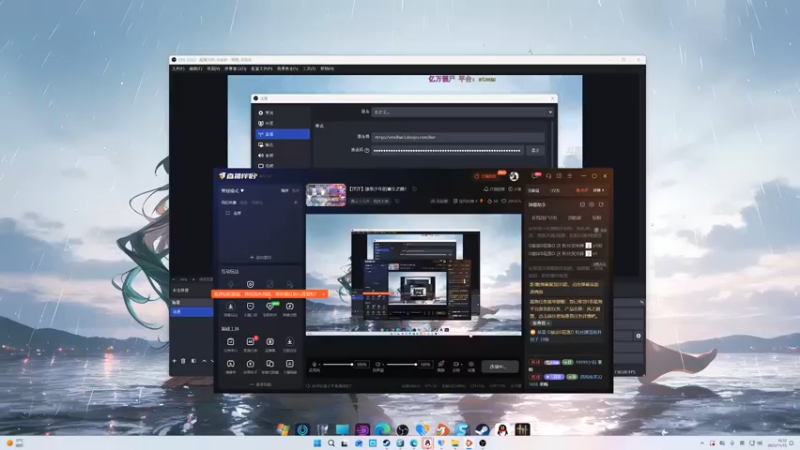Viewport: 800px width, 450px height.
Task: Open the Tools menu in OBS
Action: tap(309, 68)
